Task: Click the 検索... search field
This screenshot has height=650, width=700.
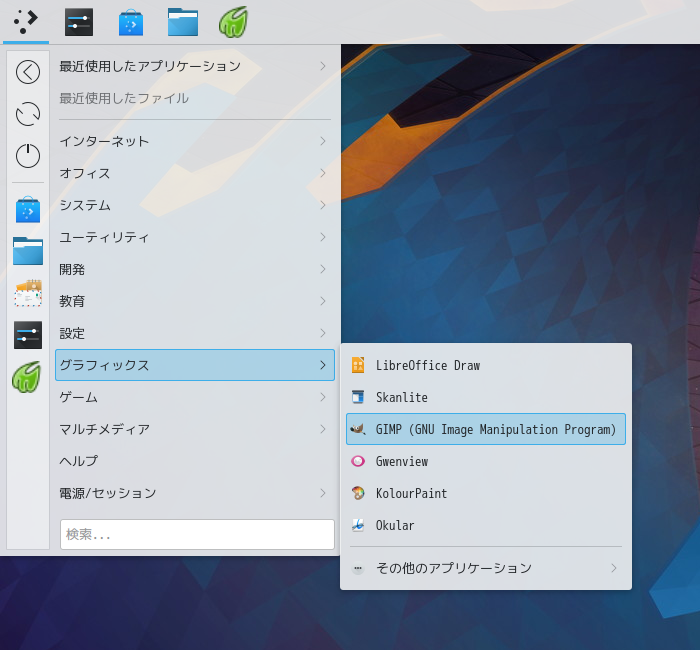Action: click(x=197, y=534)
